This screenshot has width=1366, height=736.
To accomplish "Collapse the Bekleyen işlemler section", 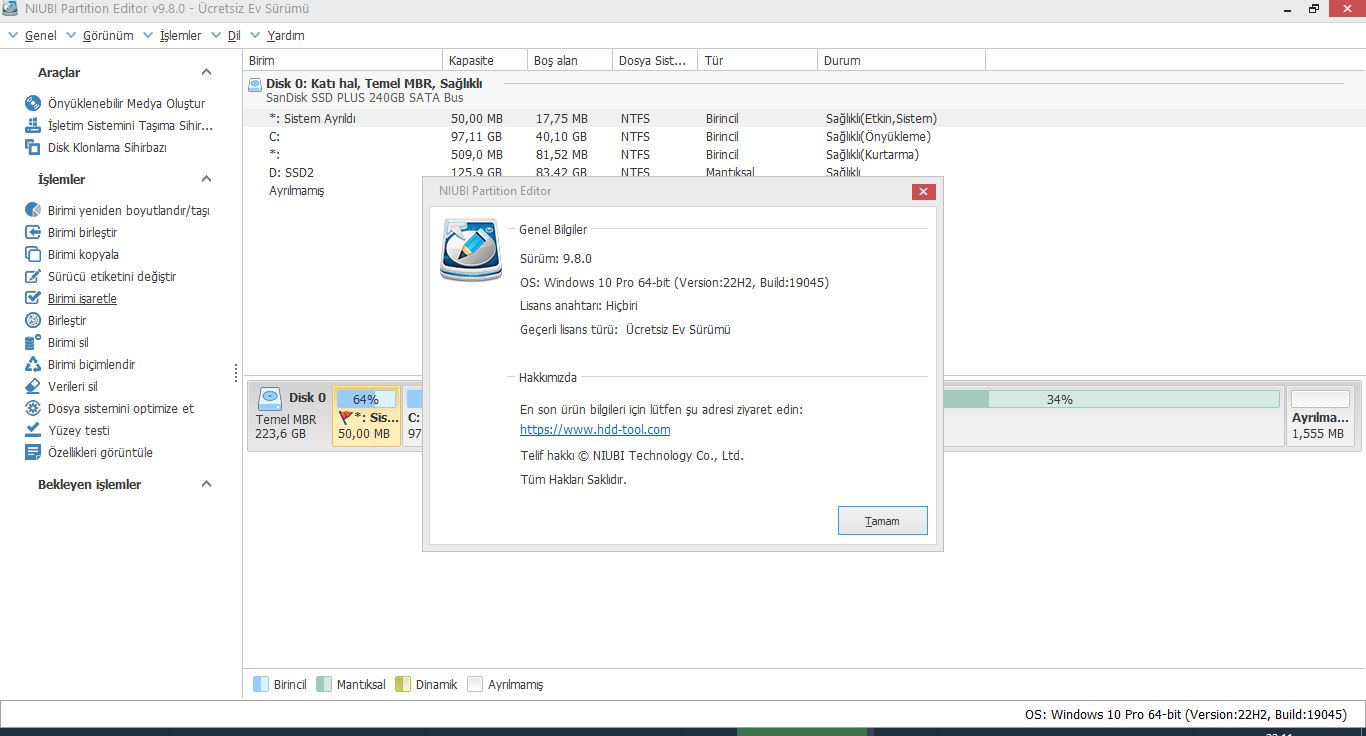I will click(x=206, y=484).
